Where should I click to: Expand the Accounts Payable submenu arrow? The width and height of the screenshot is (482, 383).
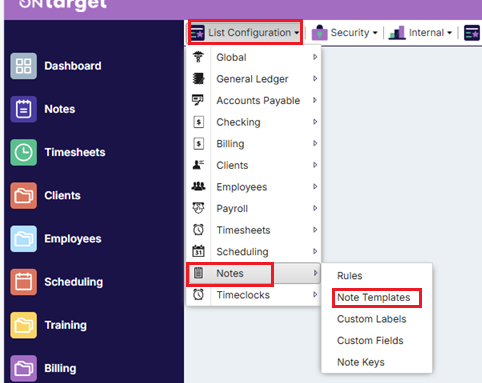(x=315, y=100)
